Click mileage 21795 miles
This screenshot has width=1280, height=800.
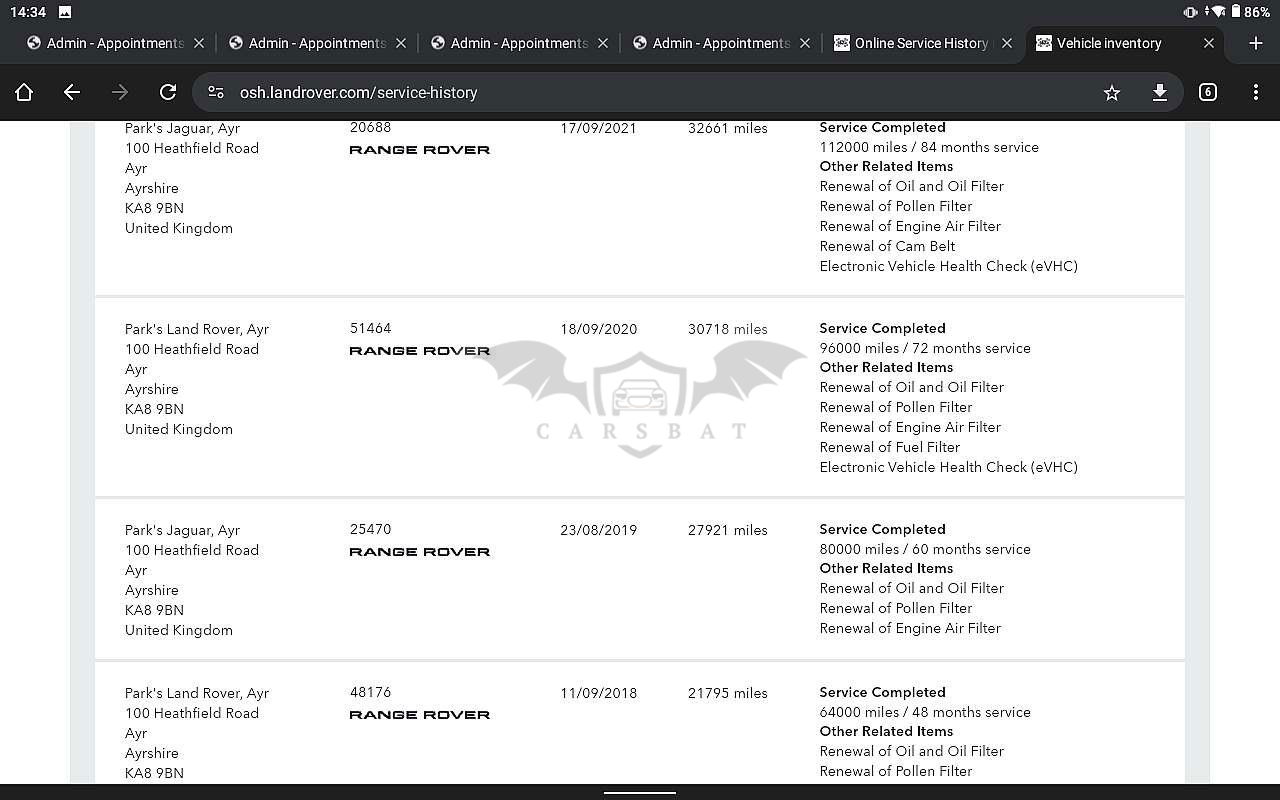pyautogui.click(x=728, y=693)
